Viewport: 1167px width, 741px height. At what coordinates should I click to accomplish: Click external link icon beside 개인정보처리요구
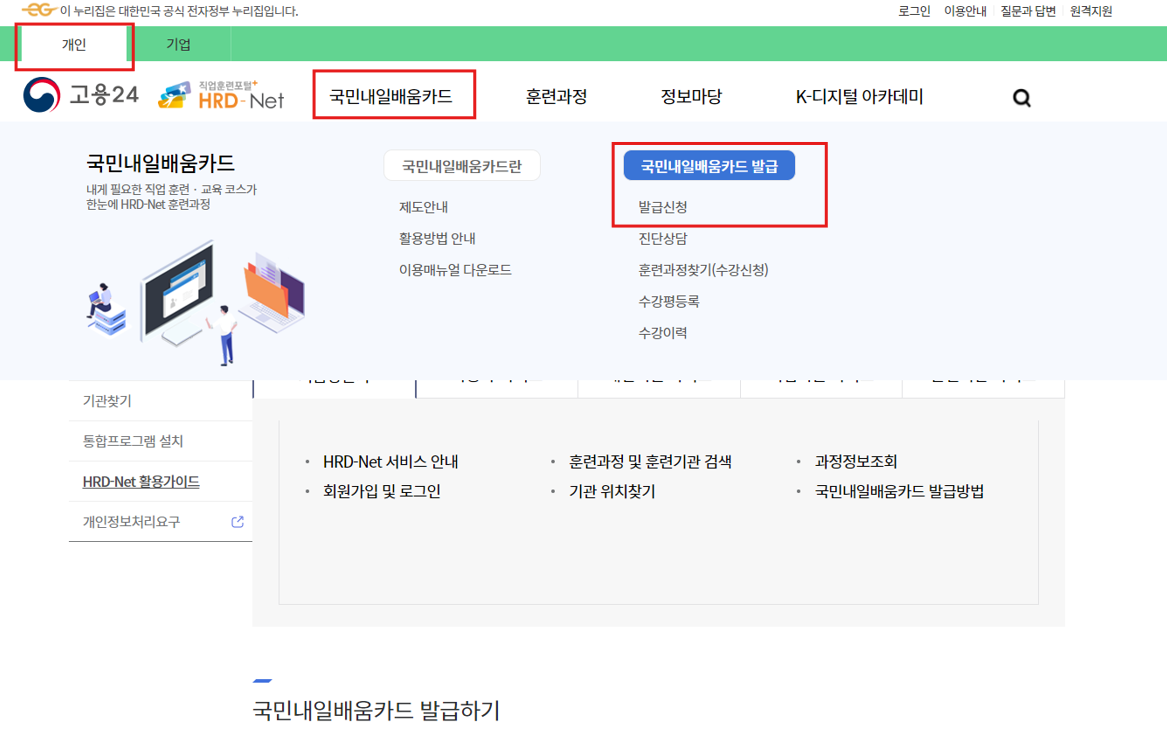click(237, 522)
